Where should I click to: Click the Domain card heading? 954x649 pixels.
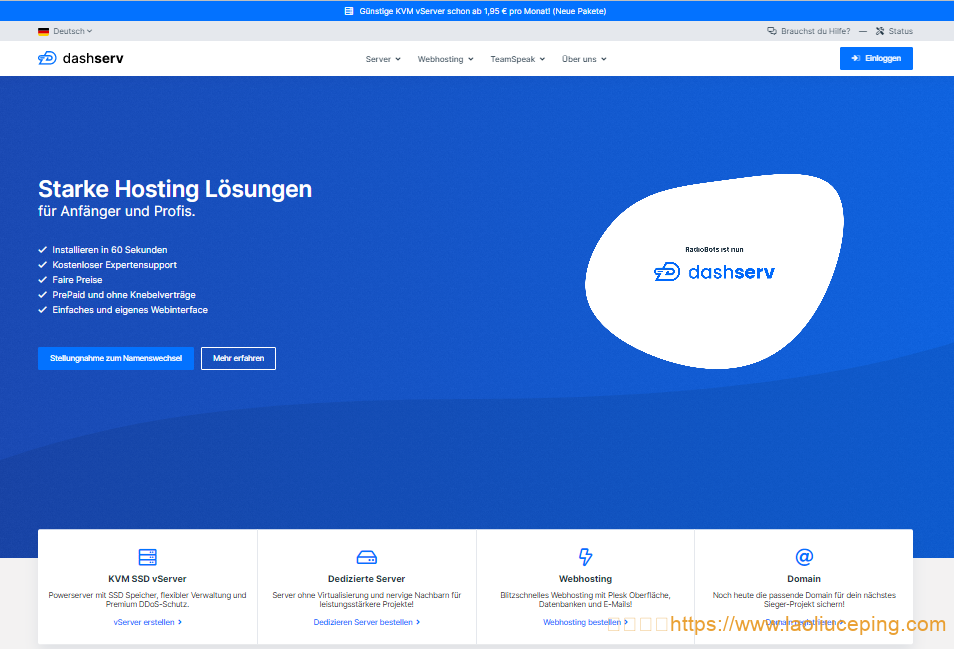(x=804, y=579)
